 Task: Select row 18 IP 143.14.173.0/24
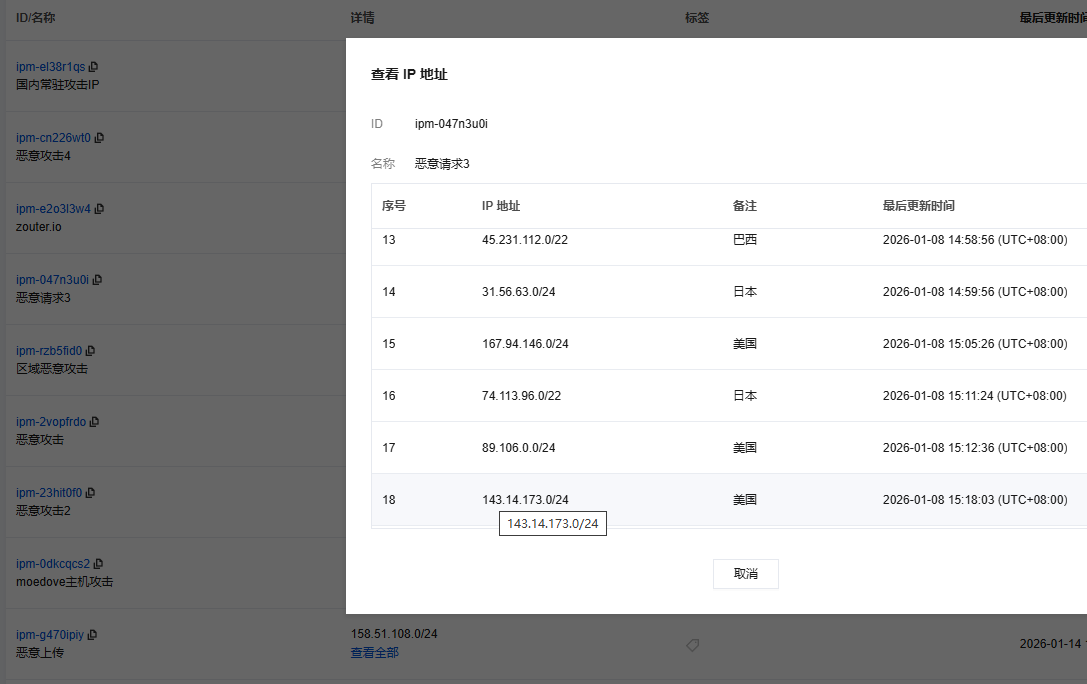click(x=525, y=500)
